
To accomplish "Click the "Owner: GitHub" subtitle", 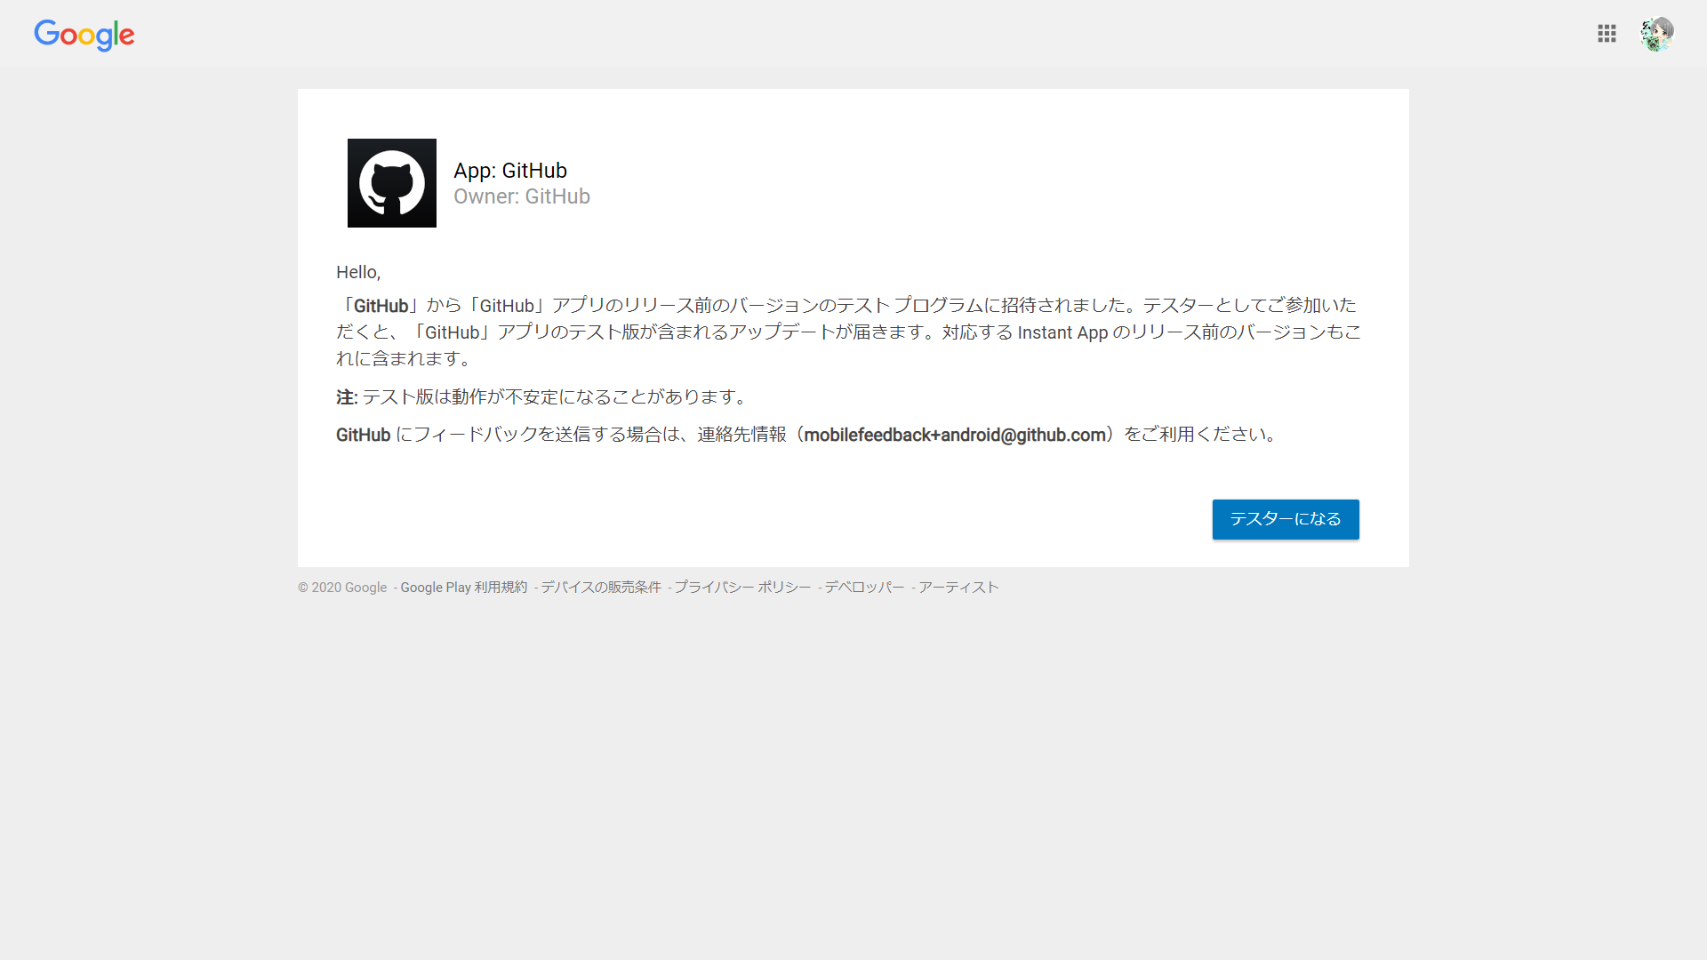I will (x=521, y=197).
